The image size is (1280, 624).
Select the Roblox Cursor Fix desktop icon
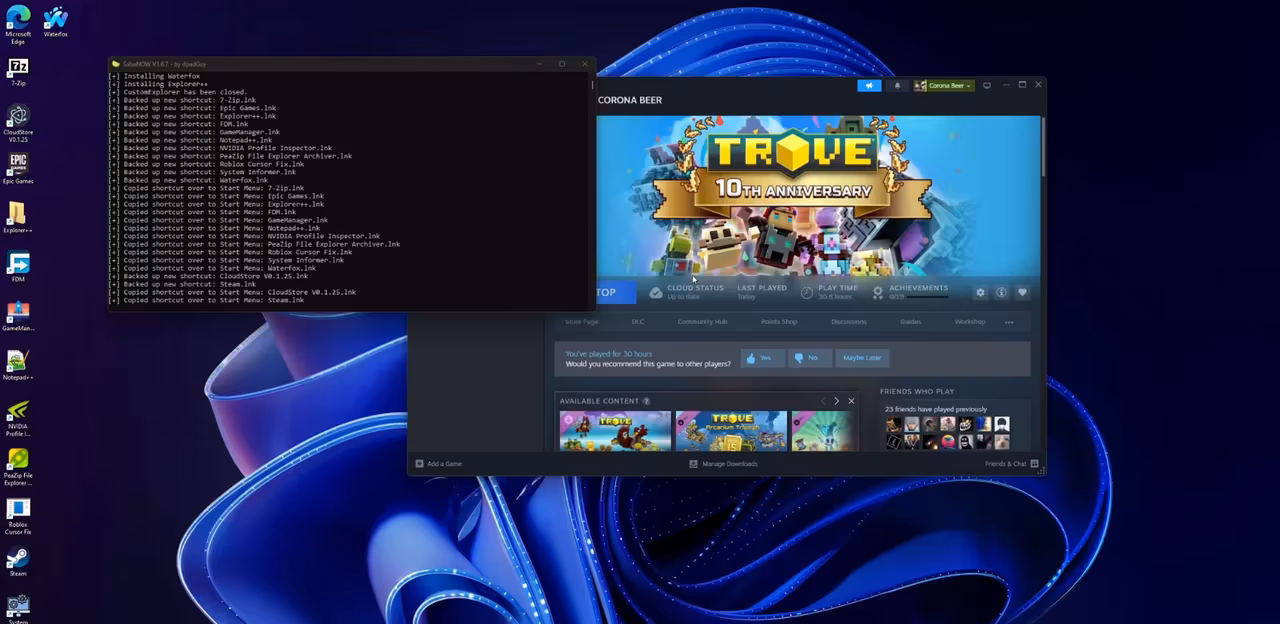(x=18, y=517)
